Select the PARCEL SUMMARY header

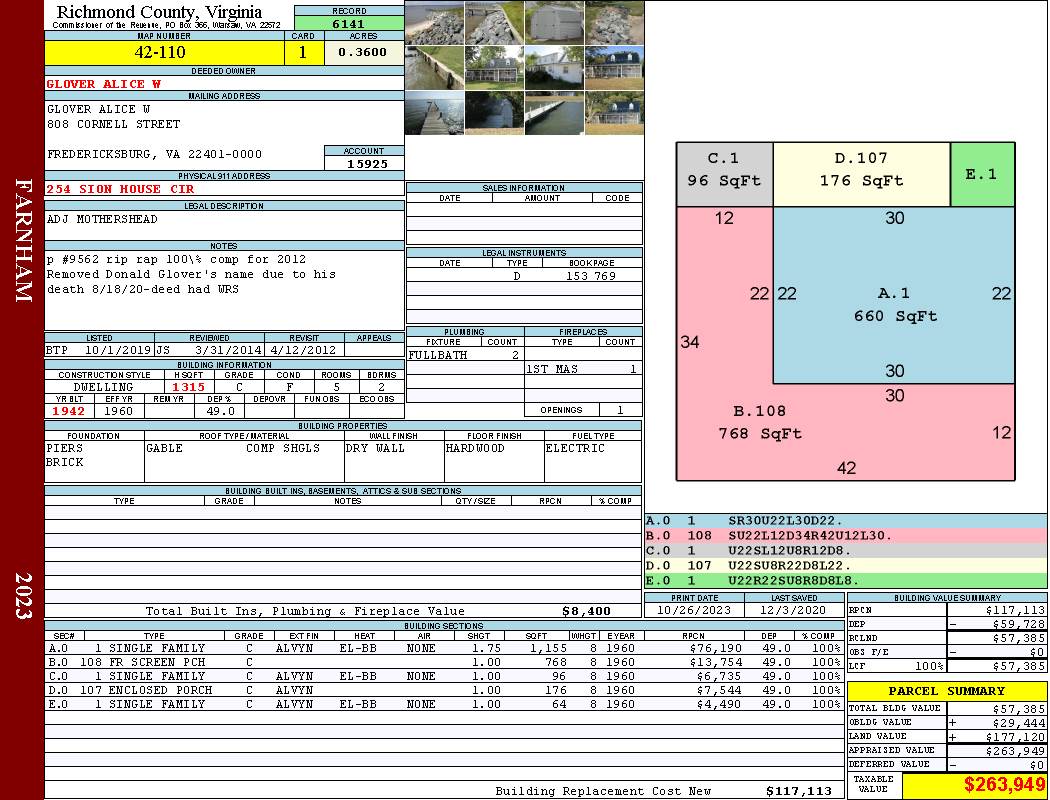[946, 691]
